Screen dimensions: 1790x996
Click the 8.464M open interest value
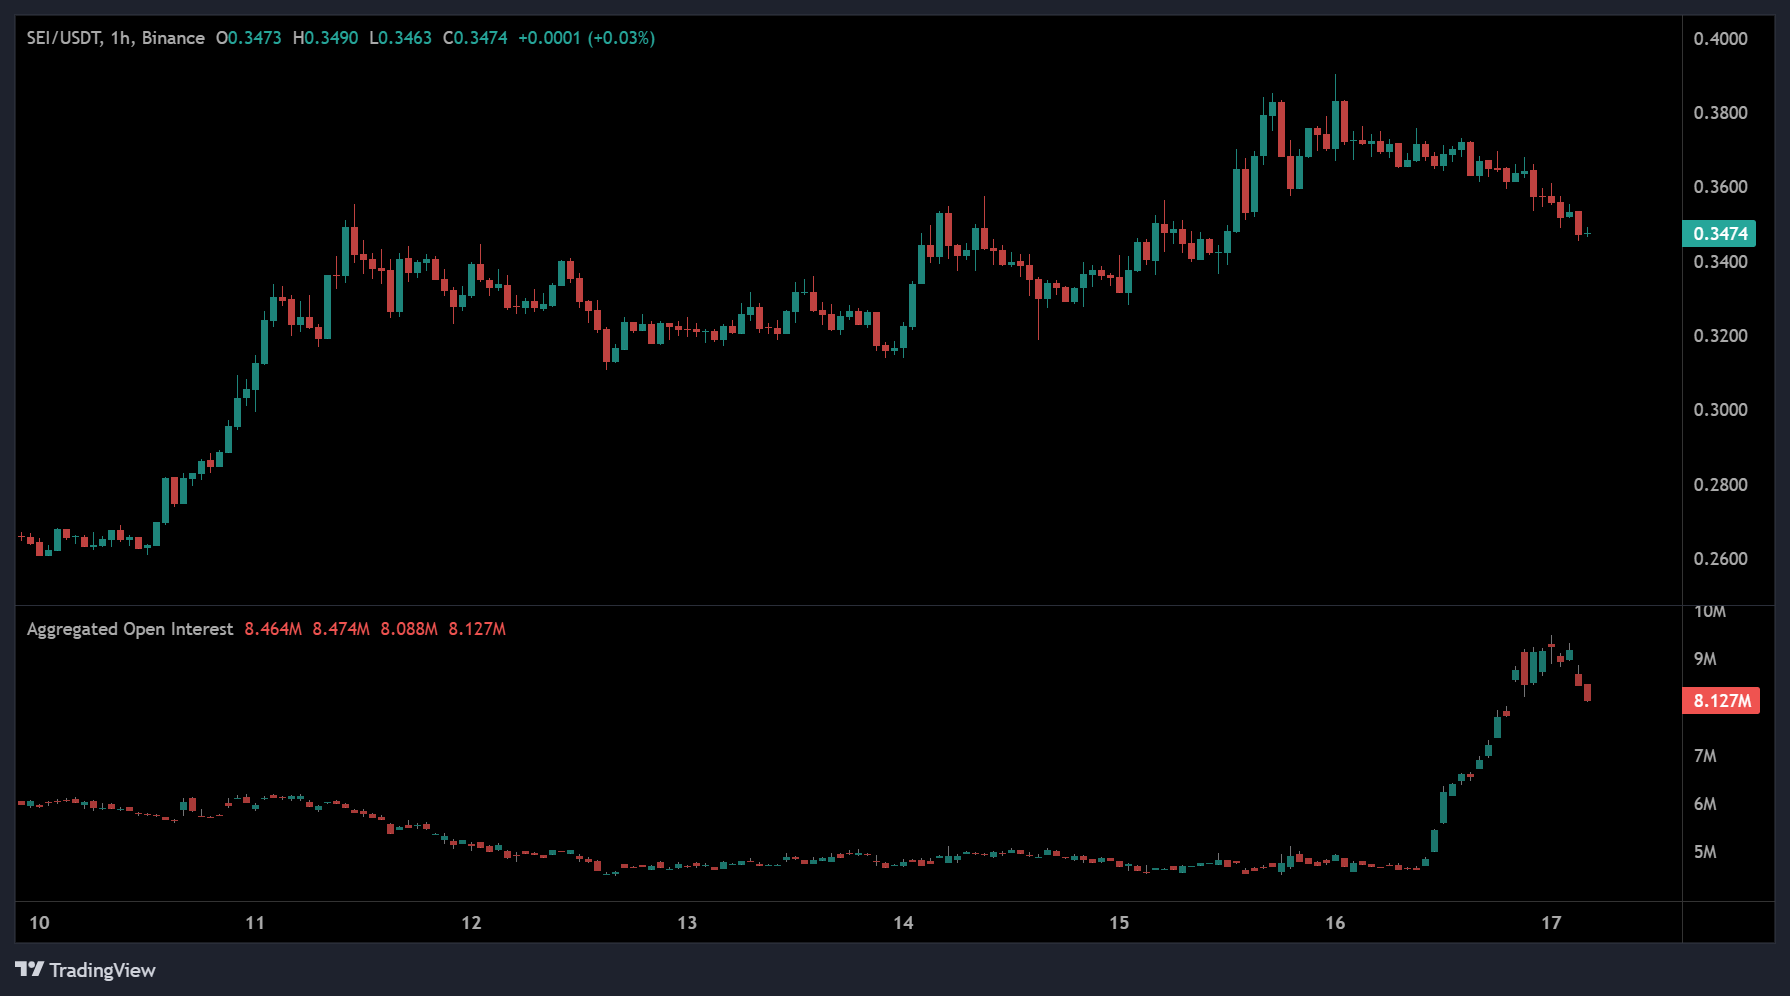coord(271,628)
